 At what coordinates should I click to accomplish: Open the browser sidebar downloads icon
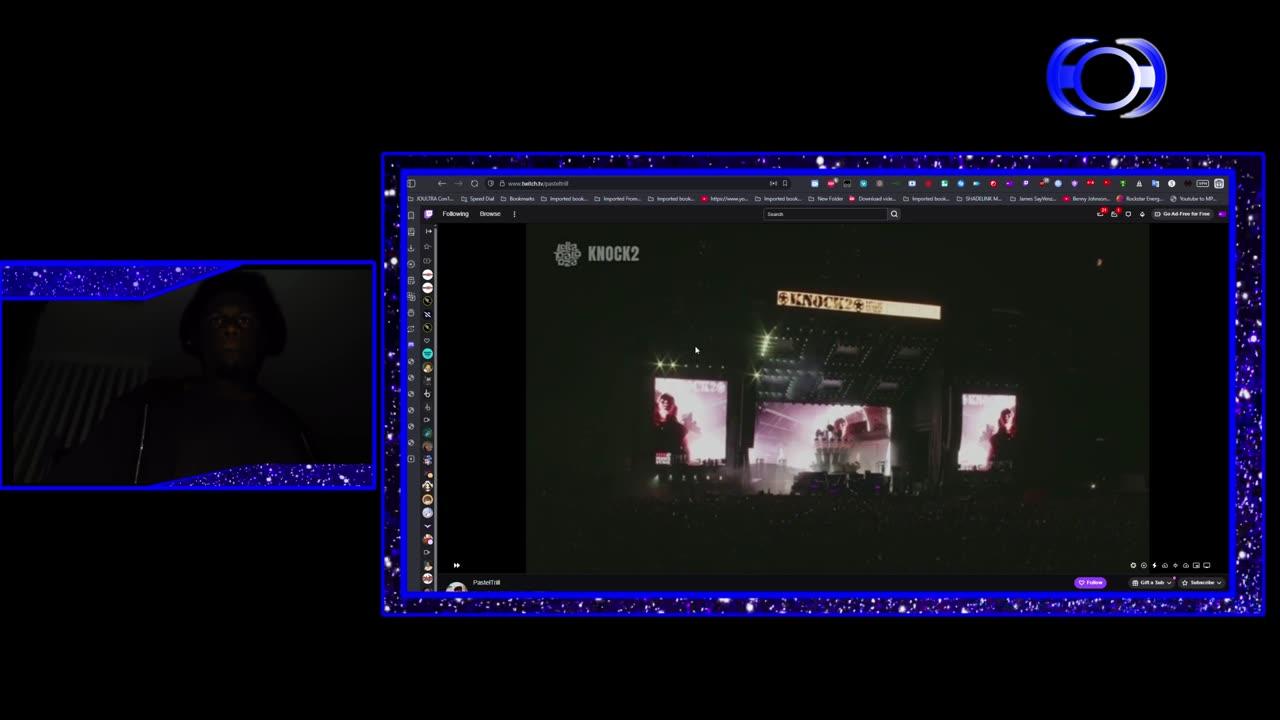tap(411, 248)
